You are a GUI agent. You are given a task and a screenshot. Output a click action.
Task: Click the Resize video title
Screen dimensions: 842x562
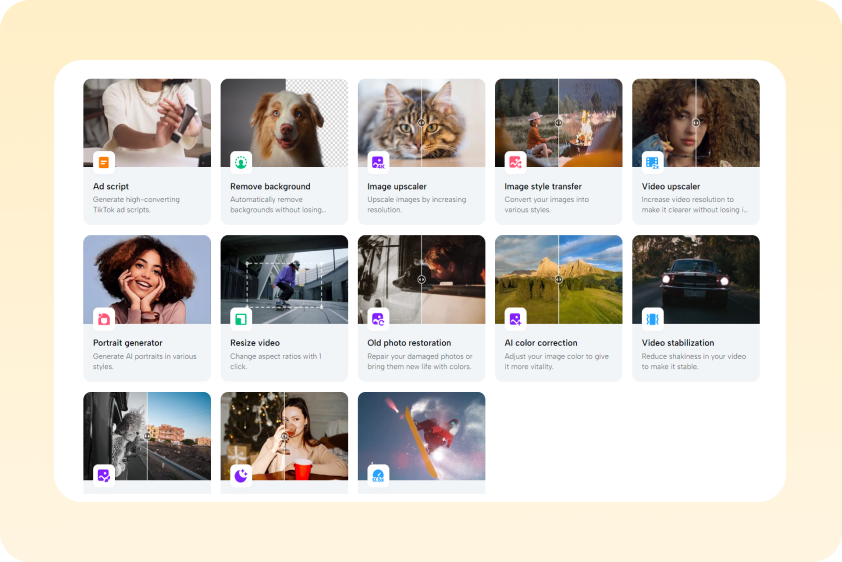click(x=255, y=342)
